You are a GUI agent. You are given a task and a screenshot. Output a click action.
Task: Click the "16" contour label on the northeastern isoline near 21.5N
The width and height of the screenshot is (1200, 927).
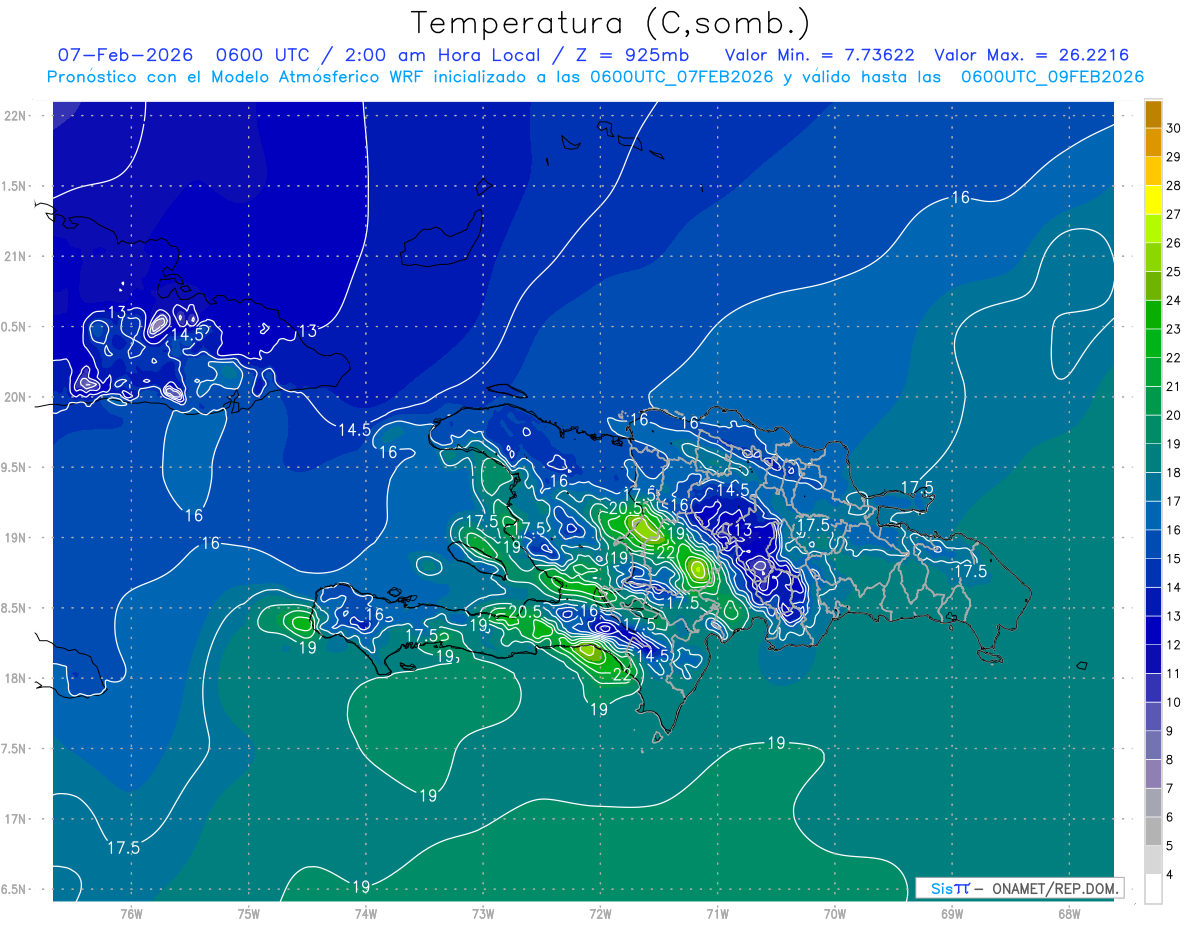[960, 198]
